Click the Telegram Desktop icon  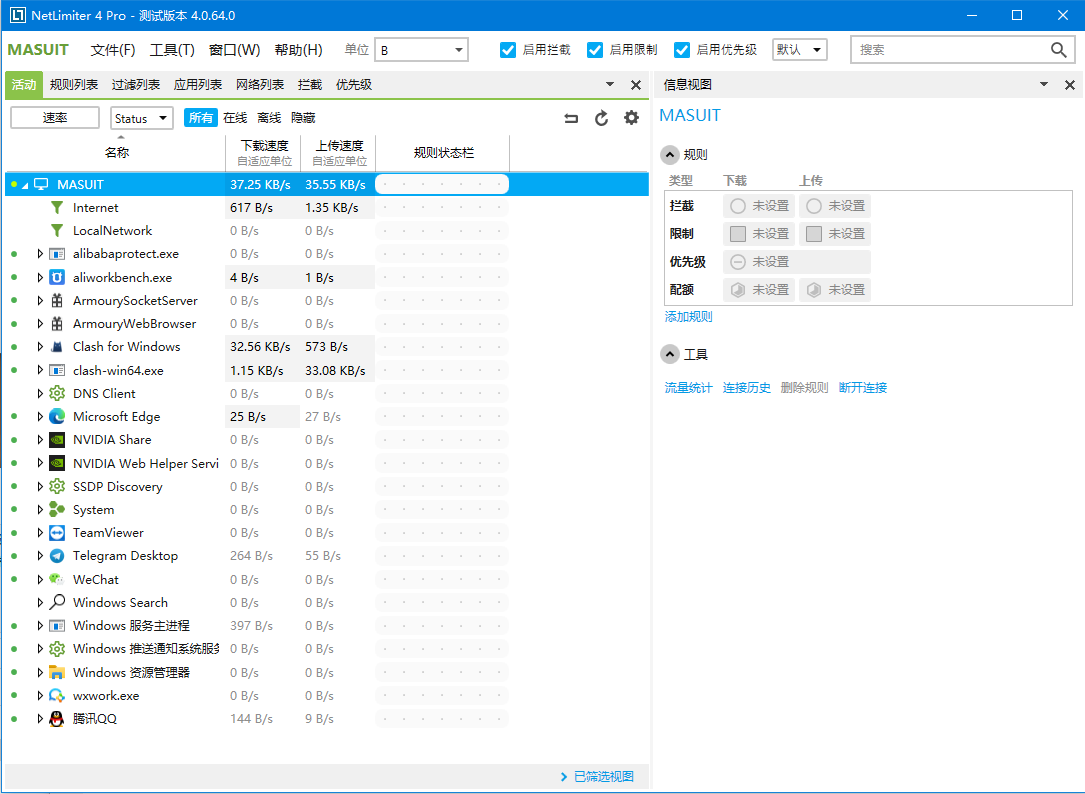[57, 556]
